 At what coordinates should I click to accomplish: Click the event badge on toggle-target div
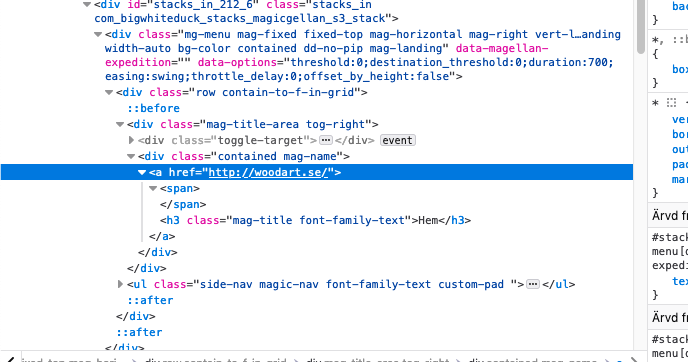[398, 140]
